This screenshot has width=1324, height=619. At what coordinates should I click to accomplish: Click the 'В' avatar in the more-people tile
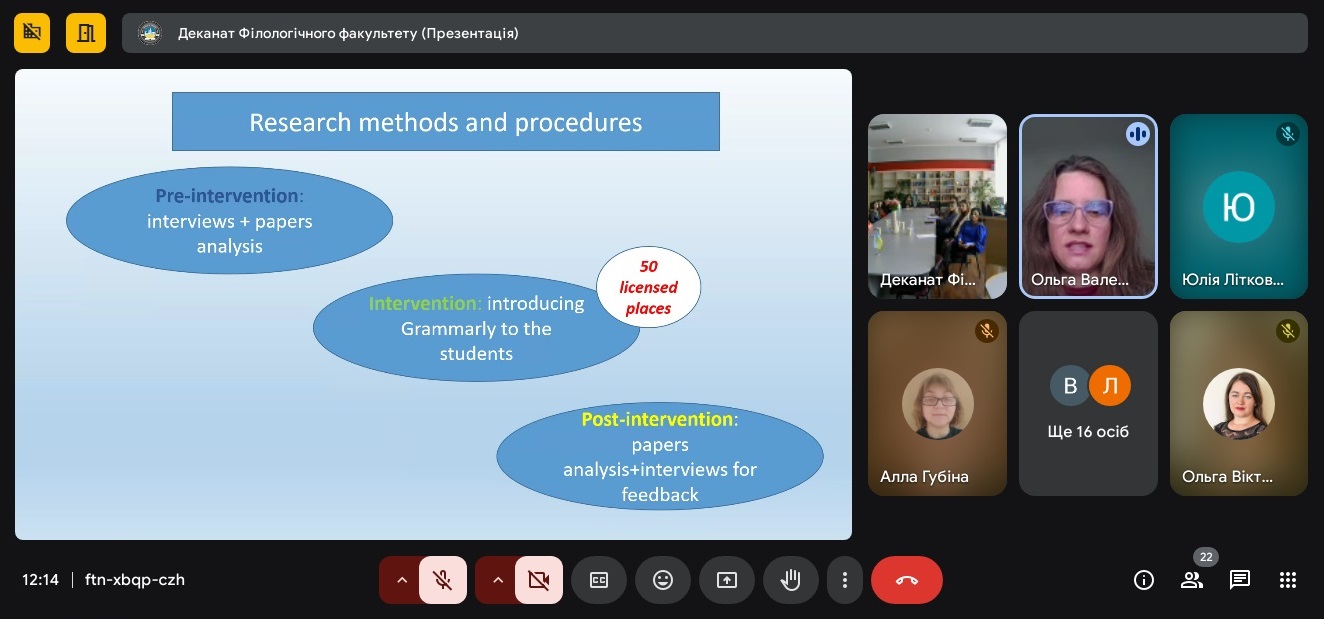coord(1070,385)
